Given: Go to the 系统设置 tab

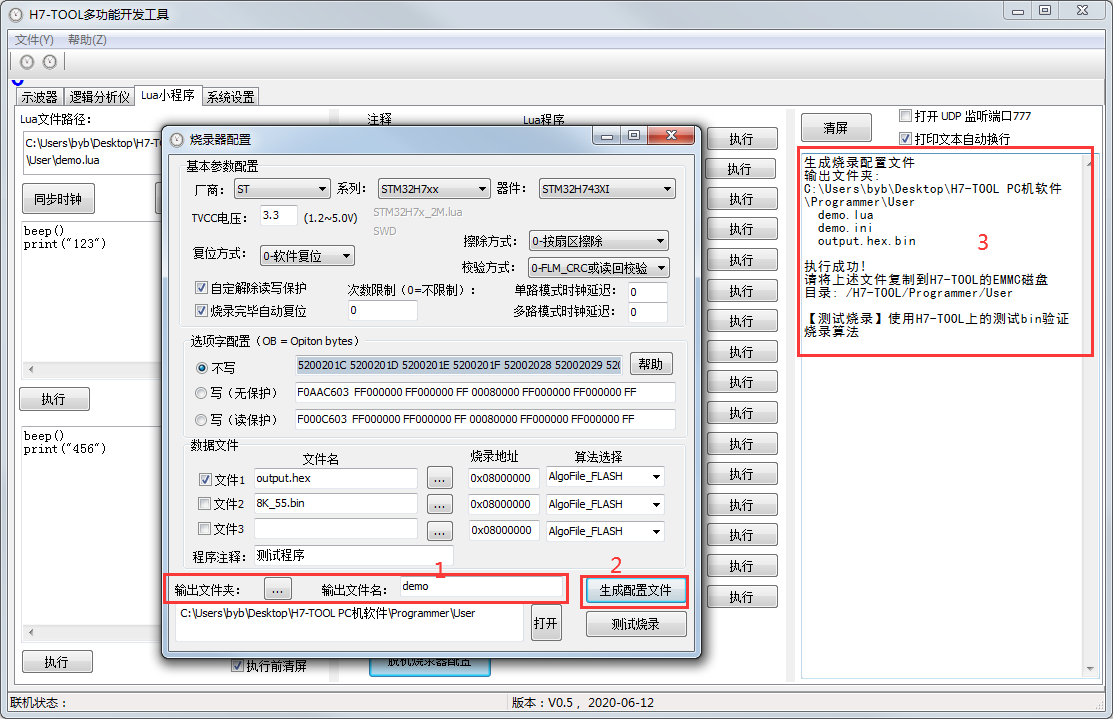Looking at the screenshot, I should pos(231,97).
